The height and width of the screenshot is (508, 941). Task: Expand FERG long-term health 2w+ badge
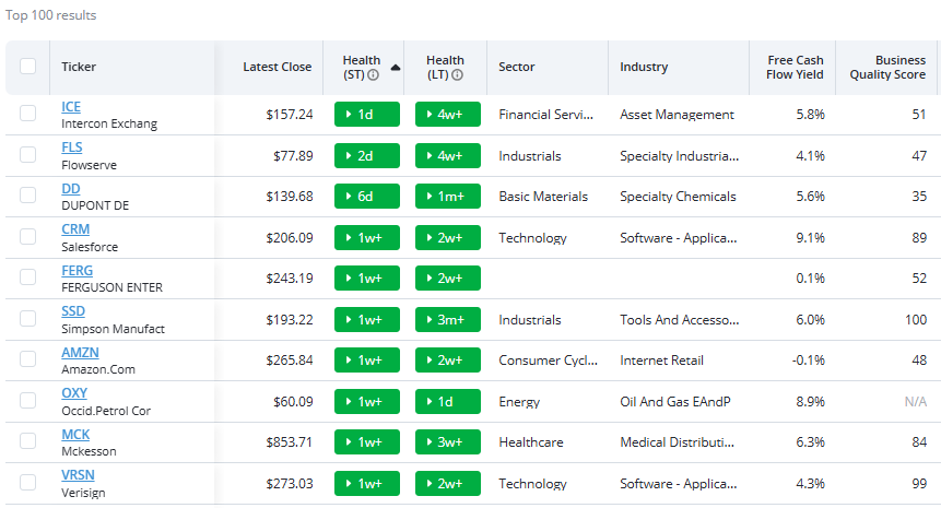coord(448,278)
